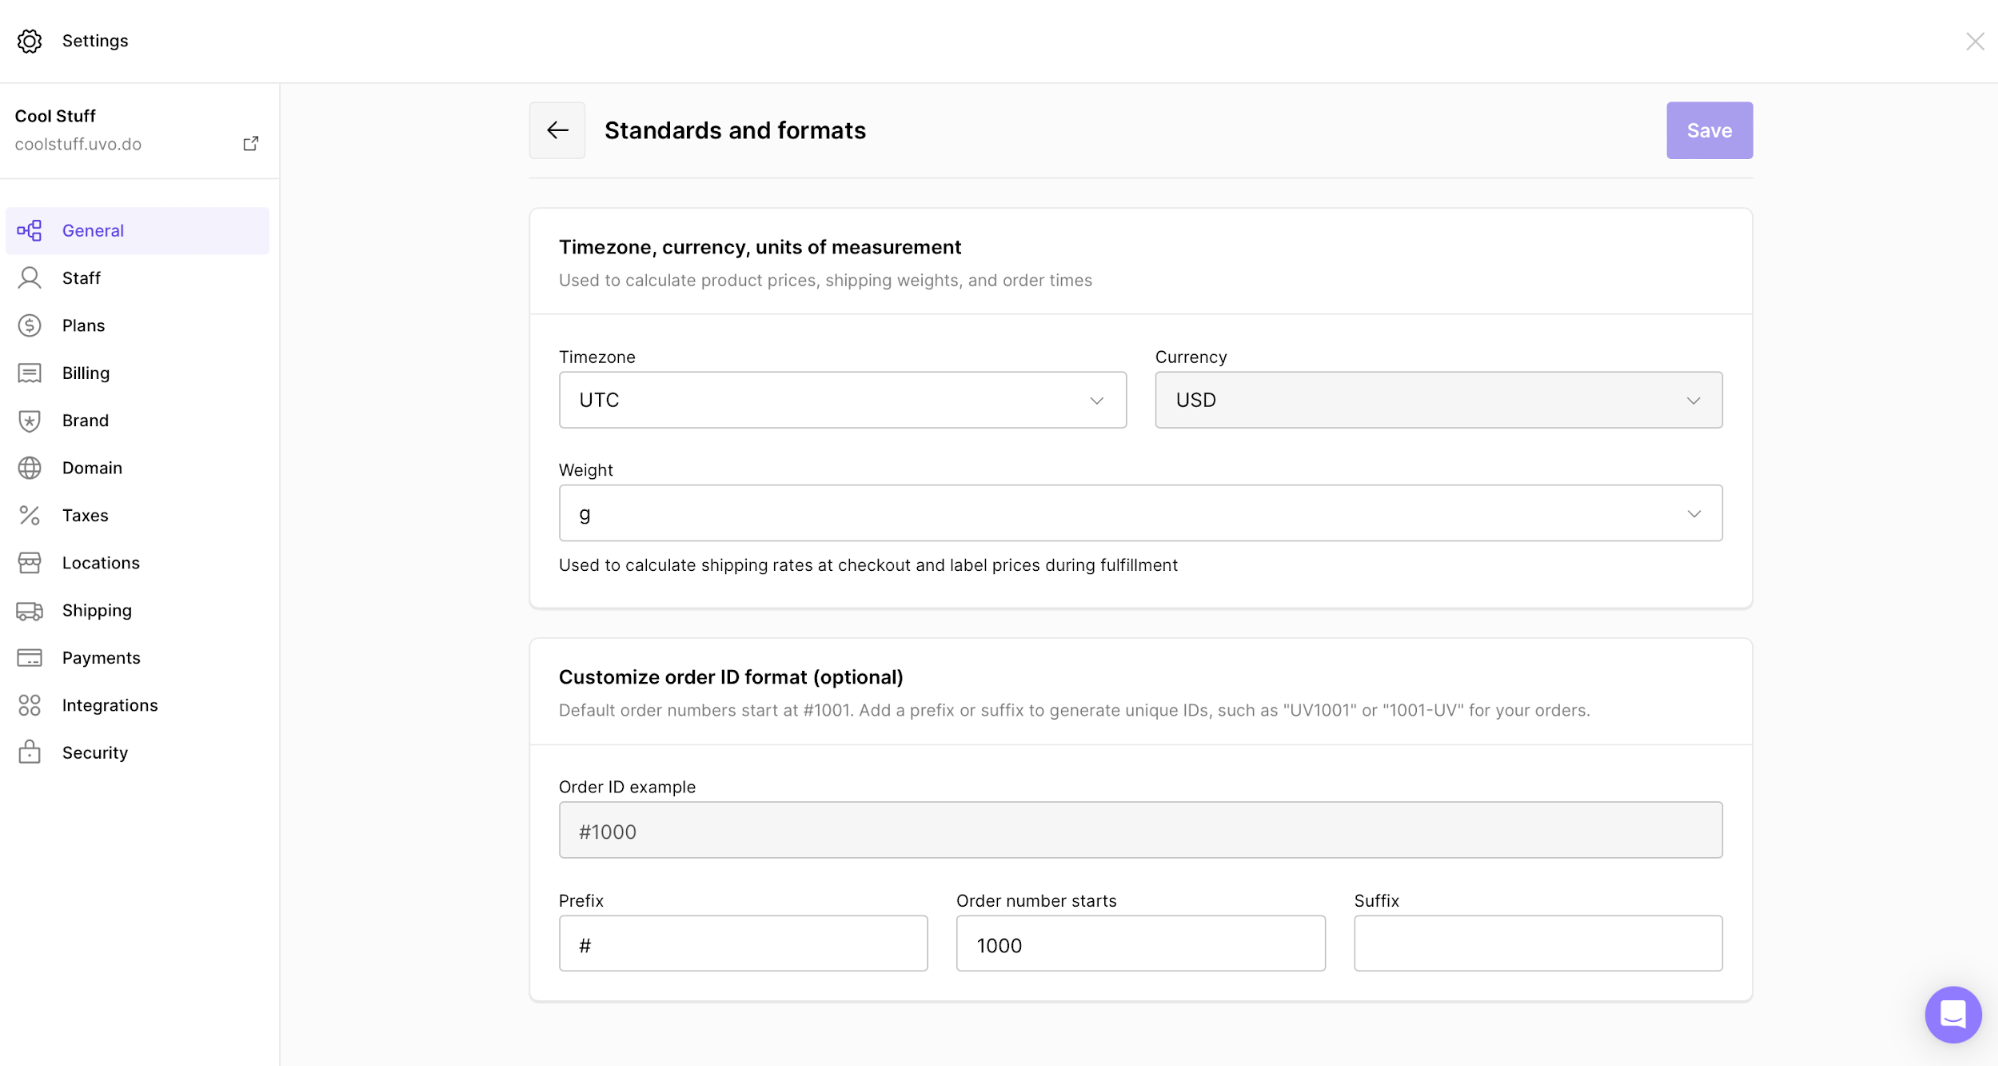
Task: Open the store link external icon
Action: (x=250, y=144)
